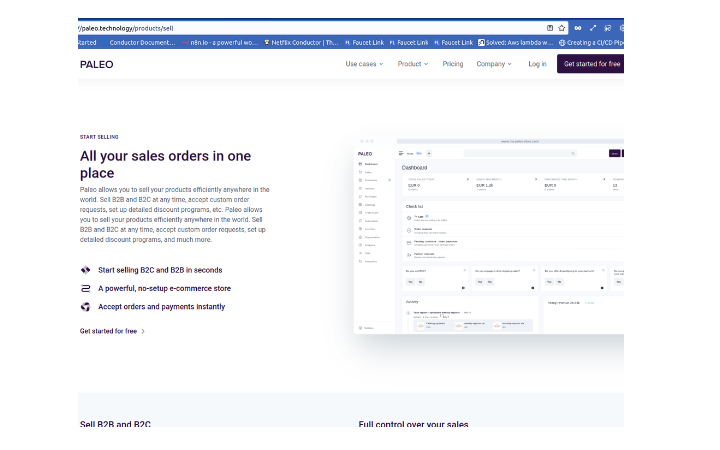720x450 pixels.
Task: Bookmark this page with the star icon
Action: click(561, 28)
